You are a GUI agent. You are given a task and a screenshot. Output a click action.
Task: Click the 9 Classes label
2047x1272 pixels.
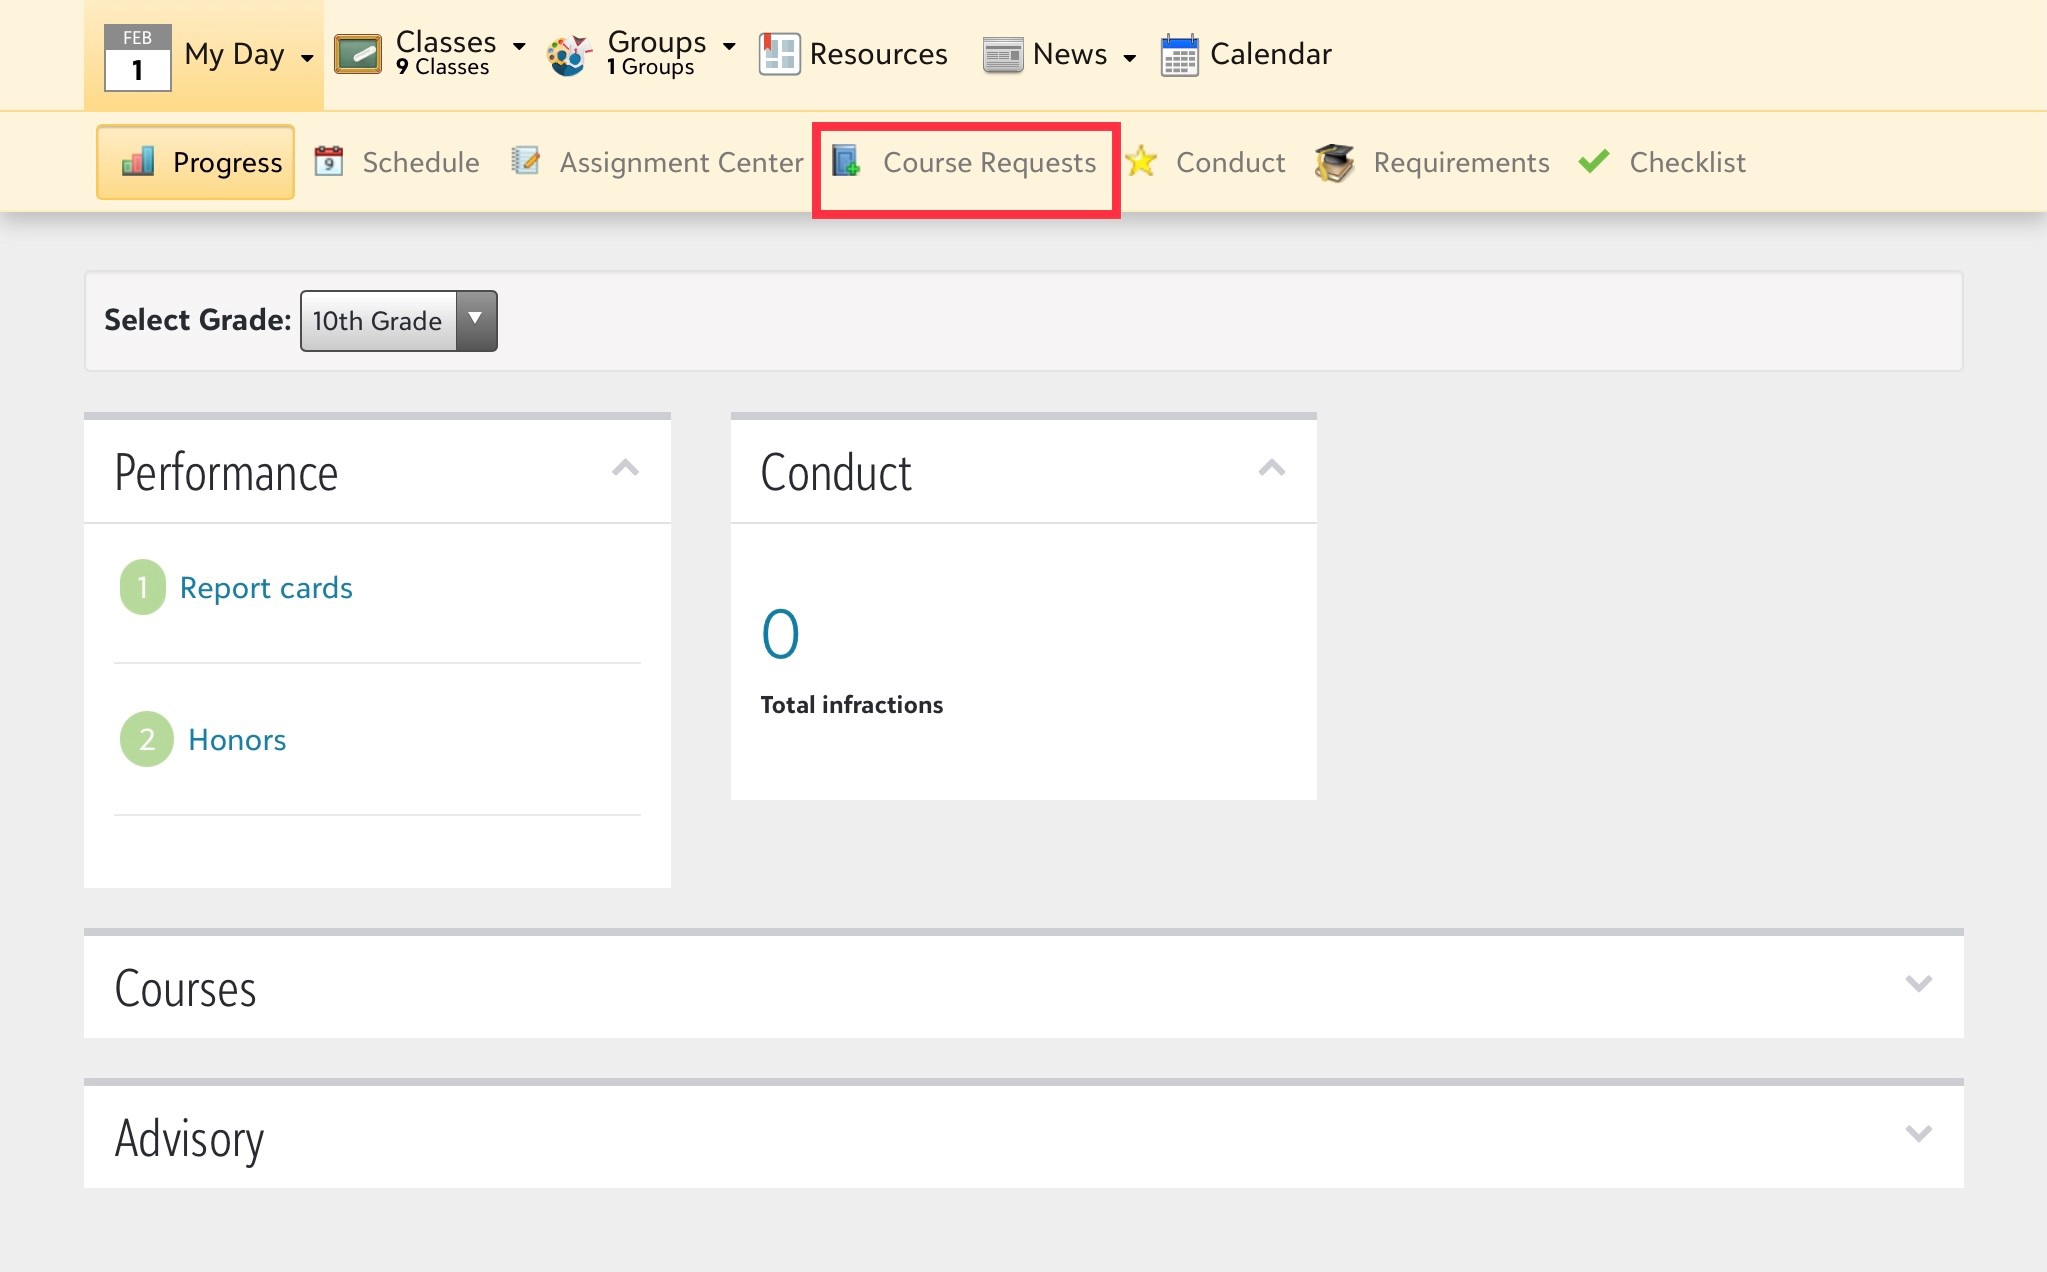click(443, 67)
